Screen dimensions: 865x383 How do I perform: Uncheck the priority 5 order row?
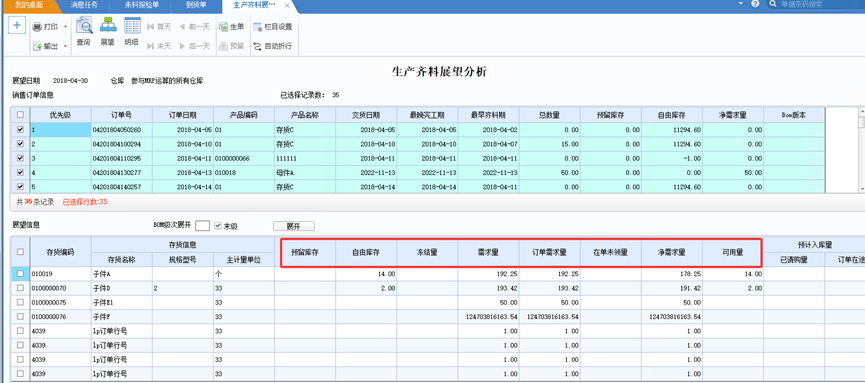(x=21, y=187)
